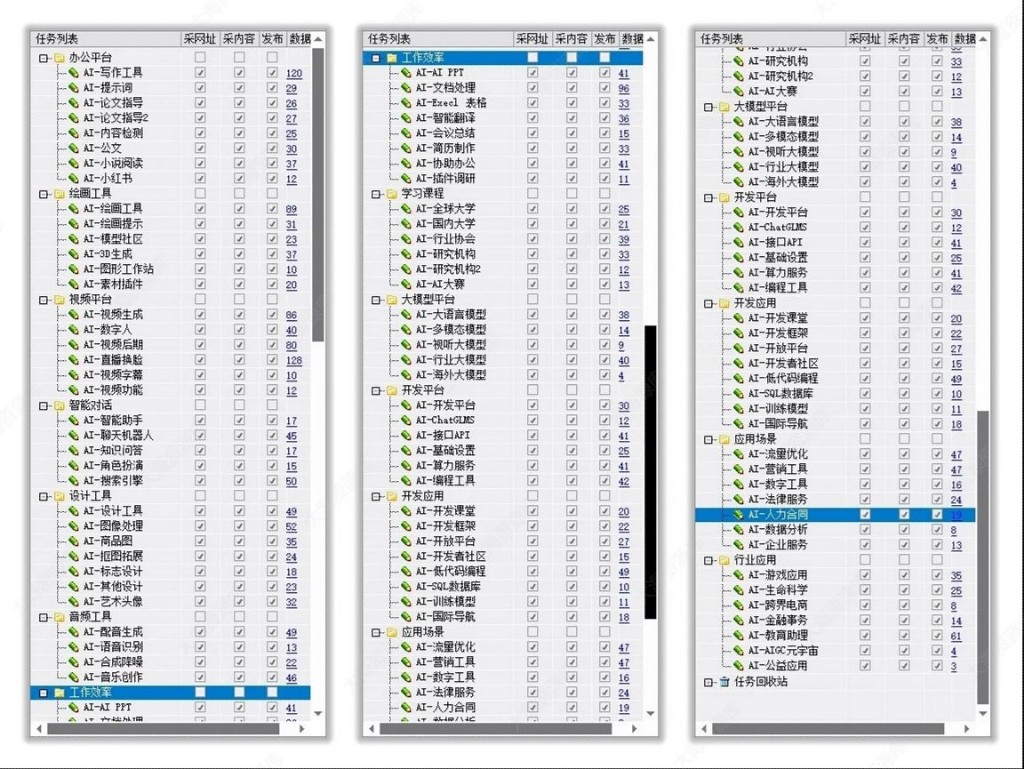The height and width of the screenshot is (769, 1024).
Task: Toggle 发布 checkbox for AI-文档处理
Action: point(605,87)
